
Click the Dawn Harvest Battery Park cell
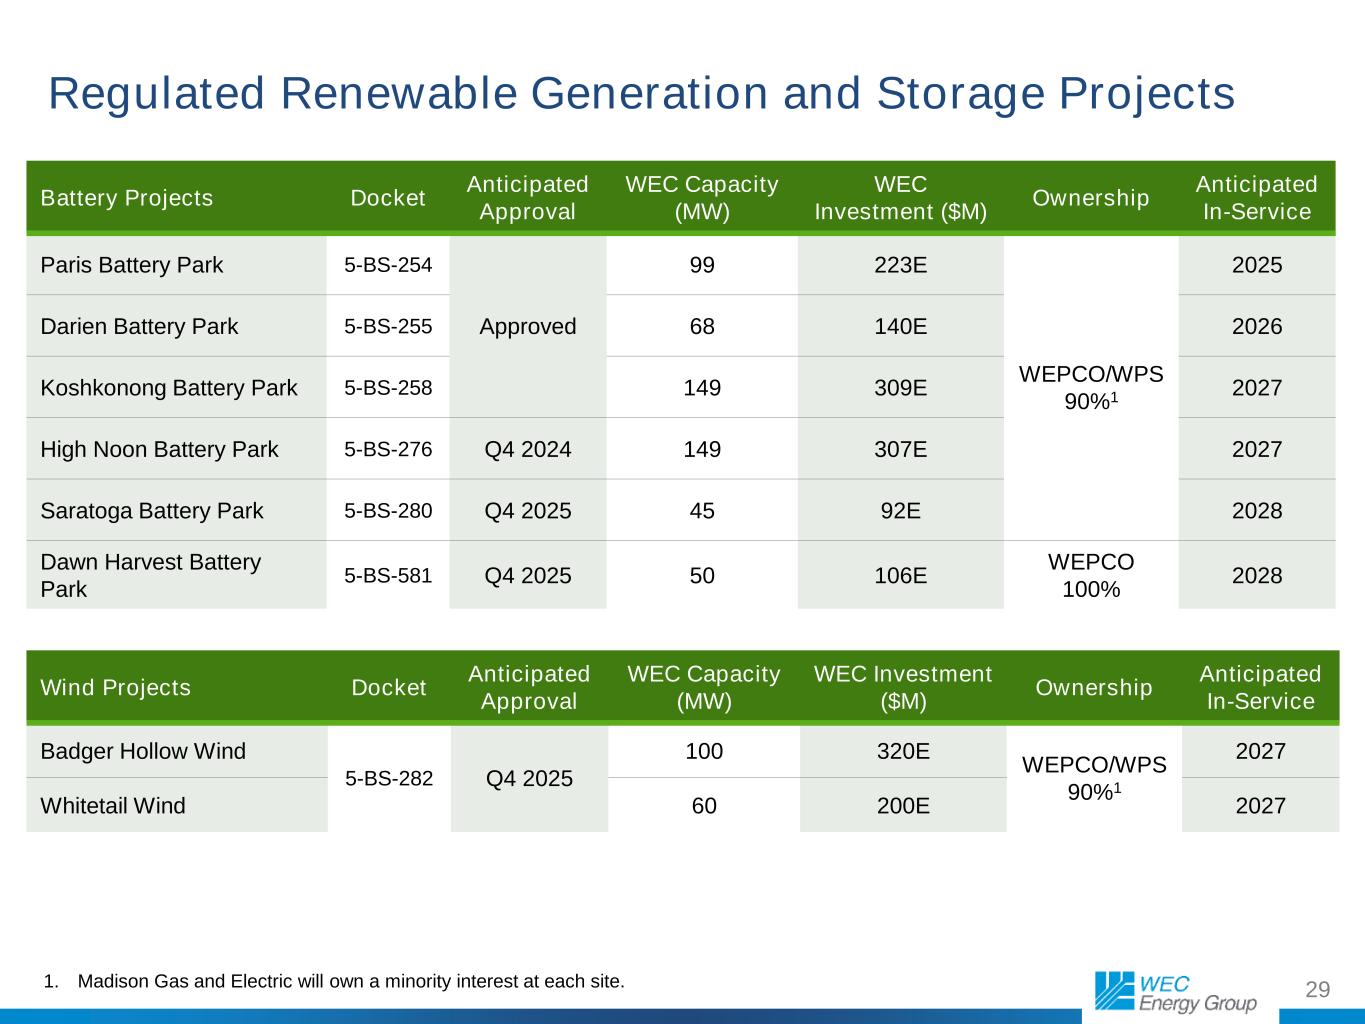click(150, 576)
